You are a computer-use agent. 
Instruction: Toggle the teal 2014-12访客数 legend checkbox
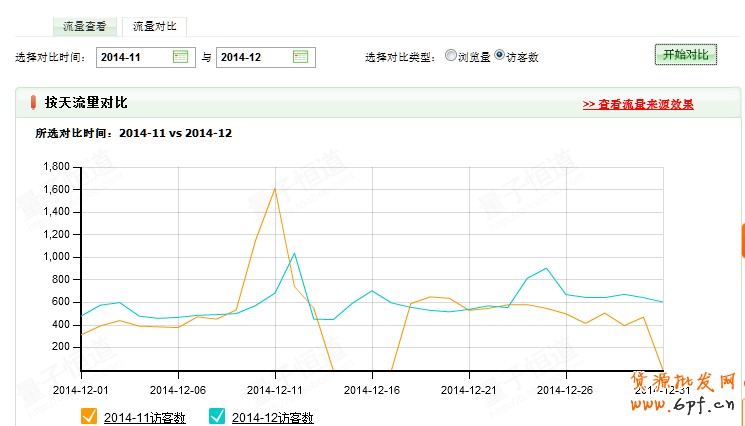click(x=217, y=416)
